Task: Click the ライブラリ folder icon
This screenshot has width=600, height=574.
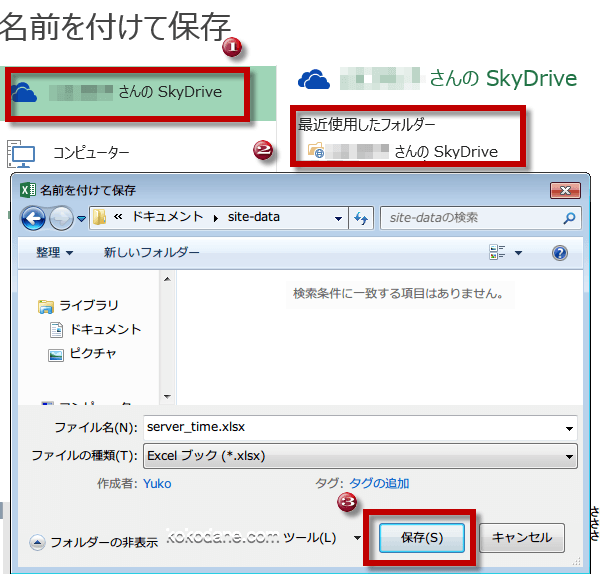Action: [46, 307]
